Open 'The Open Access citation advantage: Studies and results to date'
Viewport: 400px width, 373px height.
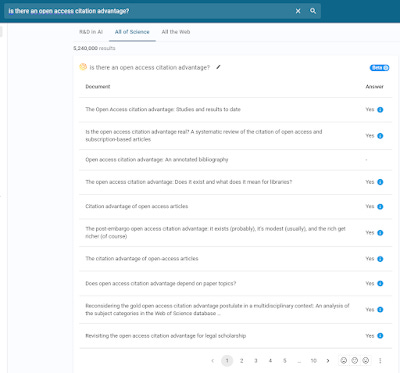click(x=163, y=109)
